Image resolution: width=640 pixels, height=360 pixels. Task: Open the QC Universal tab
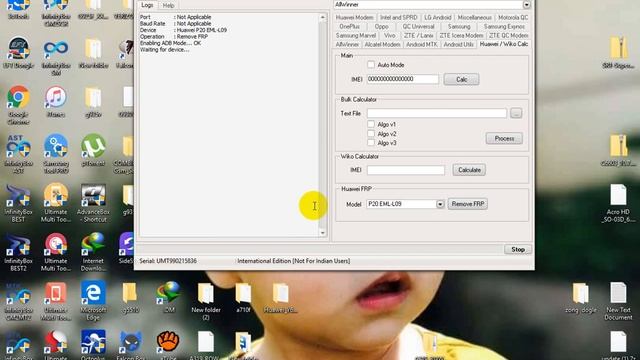point(418,27)
